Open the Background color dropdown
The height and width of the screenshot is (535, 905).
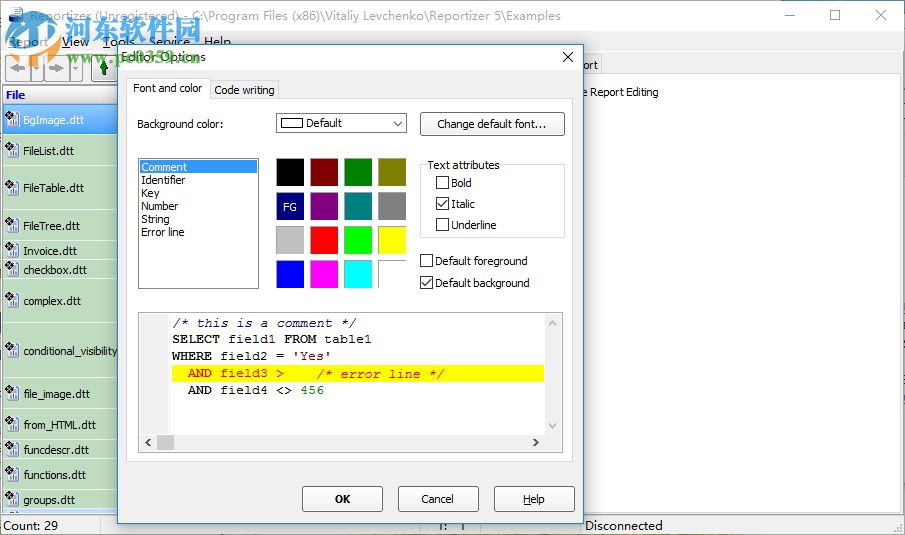click(x=341, y=123)
